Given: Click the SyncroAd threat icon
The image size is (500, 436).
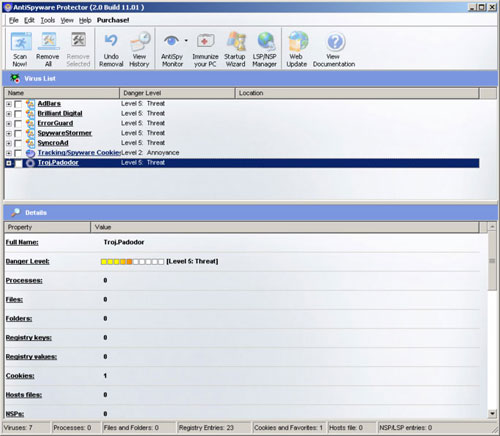Looking at the screenshot, I should [30, 143].
